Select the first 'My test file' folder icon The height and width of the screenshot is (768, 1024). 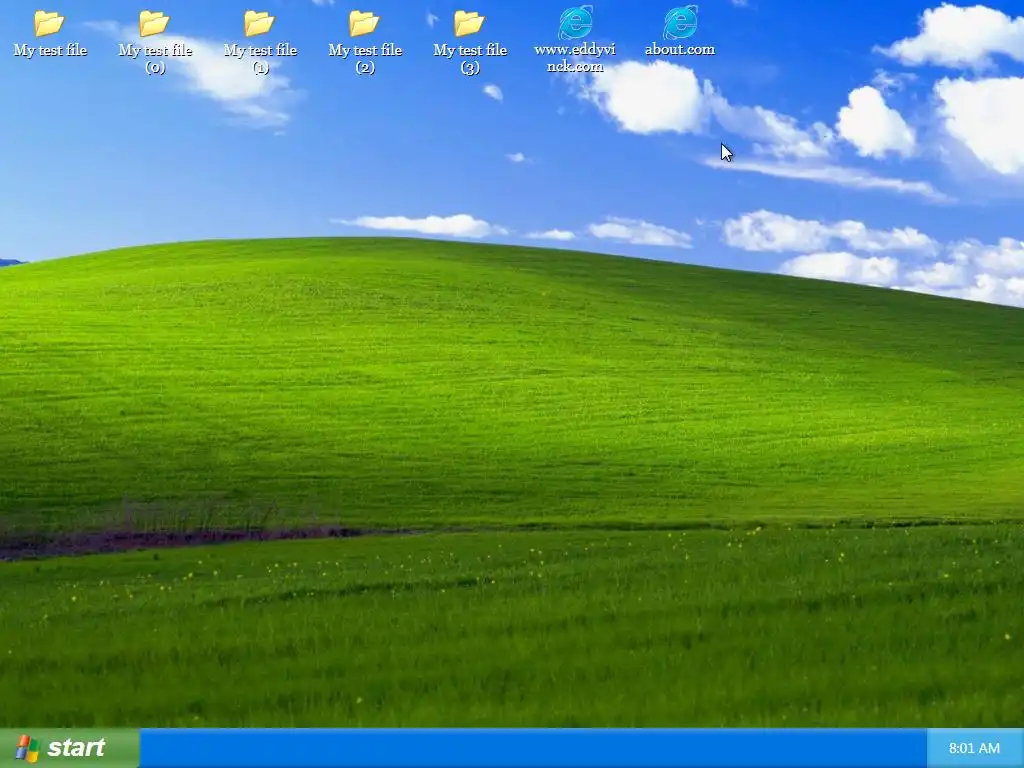pyautogui.click(x=49, y=24)
